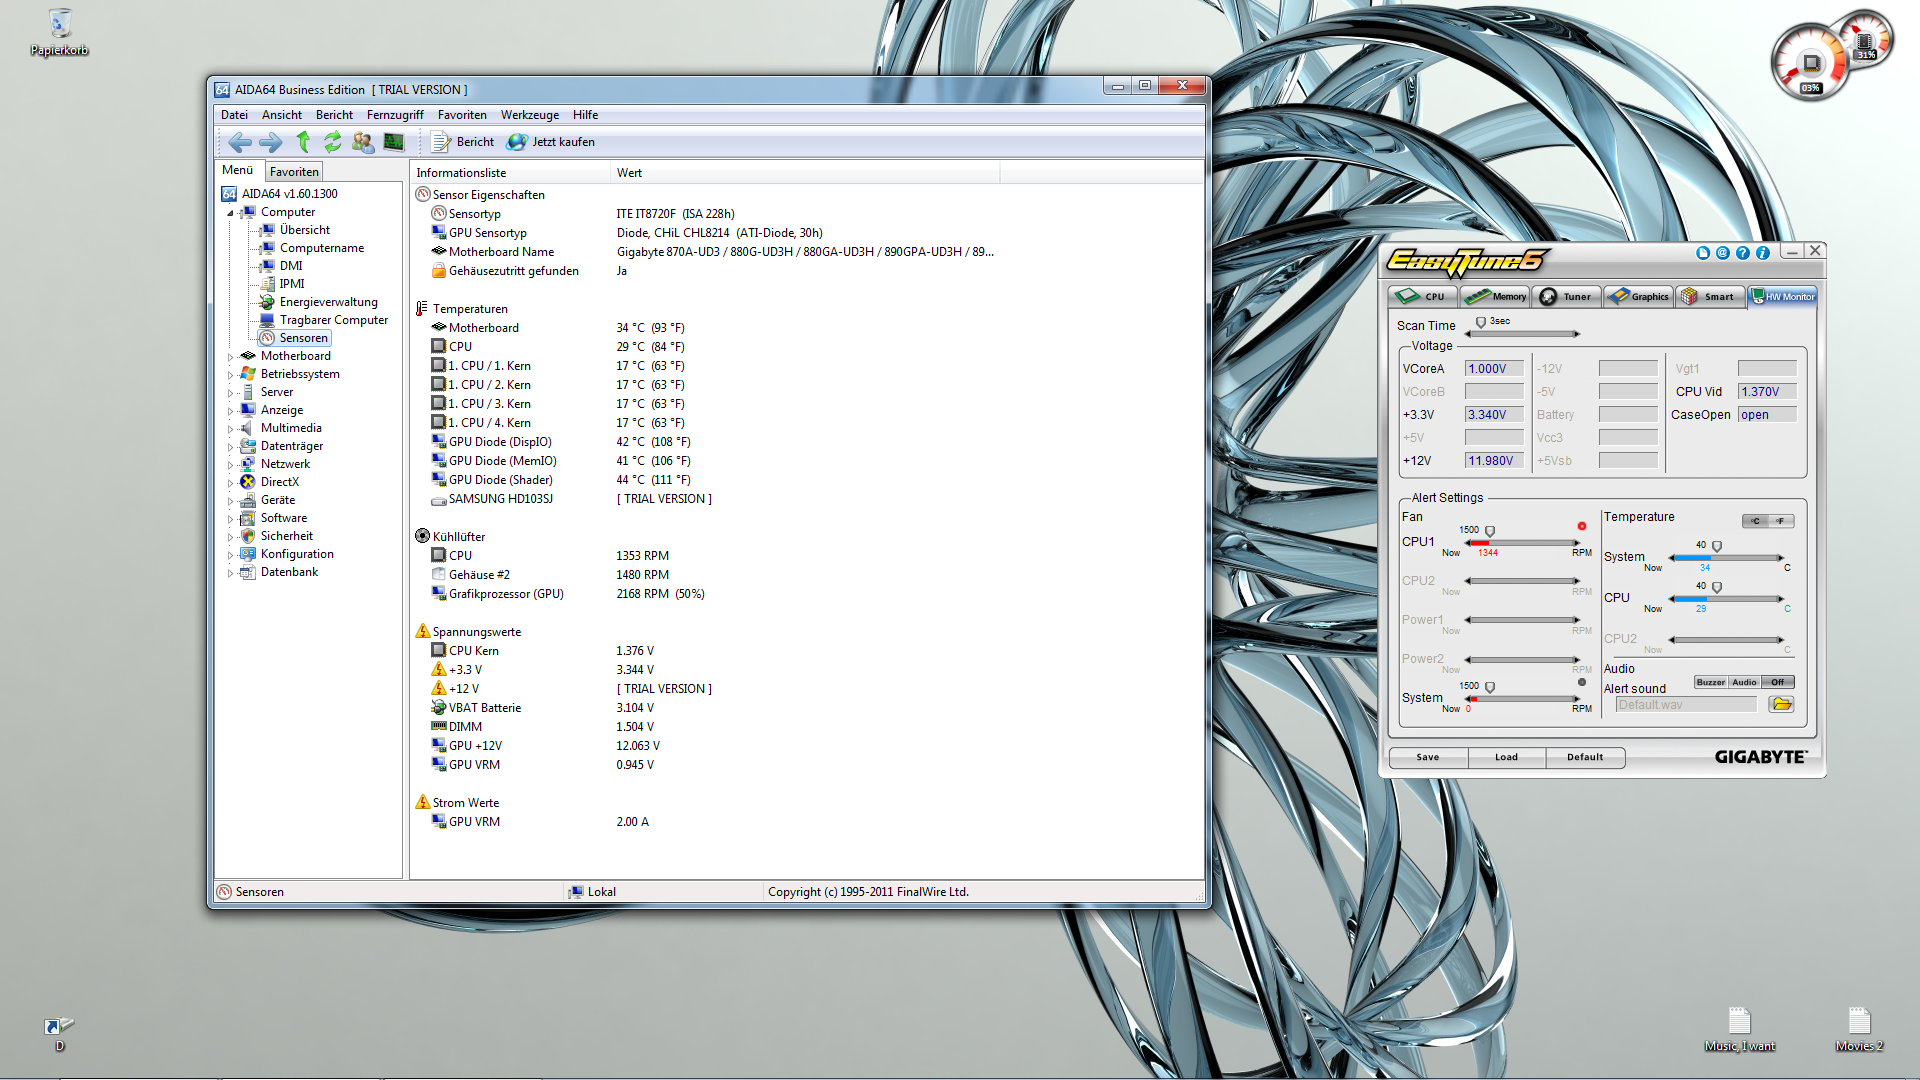This screenshot has width=1920, height=1080.
Task: Click the Default button in EasyTune6
Action: click(1584, 758)
